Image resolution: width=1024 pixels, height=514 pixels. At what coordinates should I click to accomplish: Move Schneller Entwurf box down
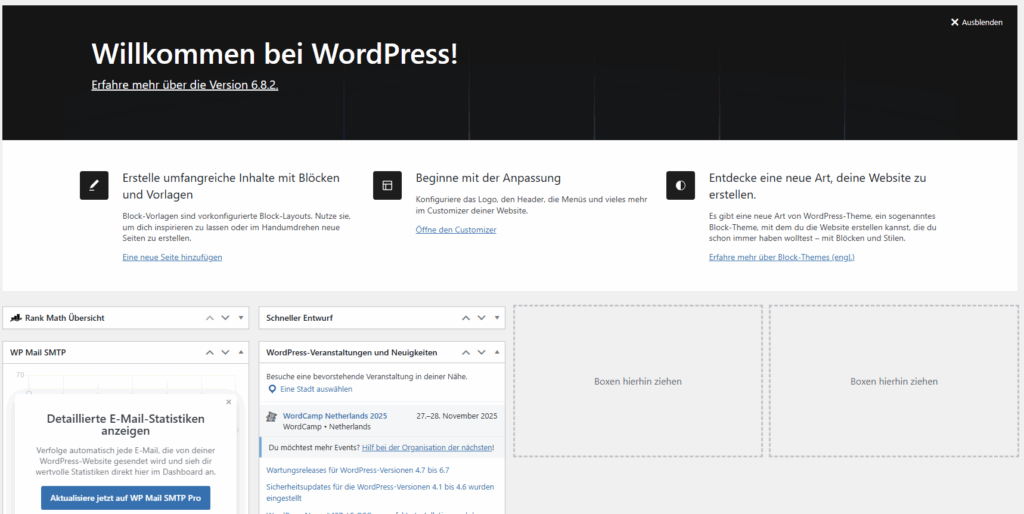tap(481, 318)
